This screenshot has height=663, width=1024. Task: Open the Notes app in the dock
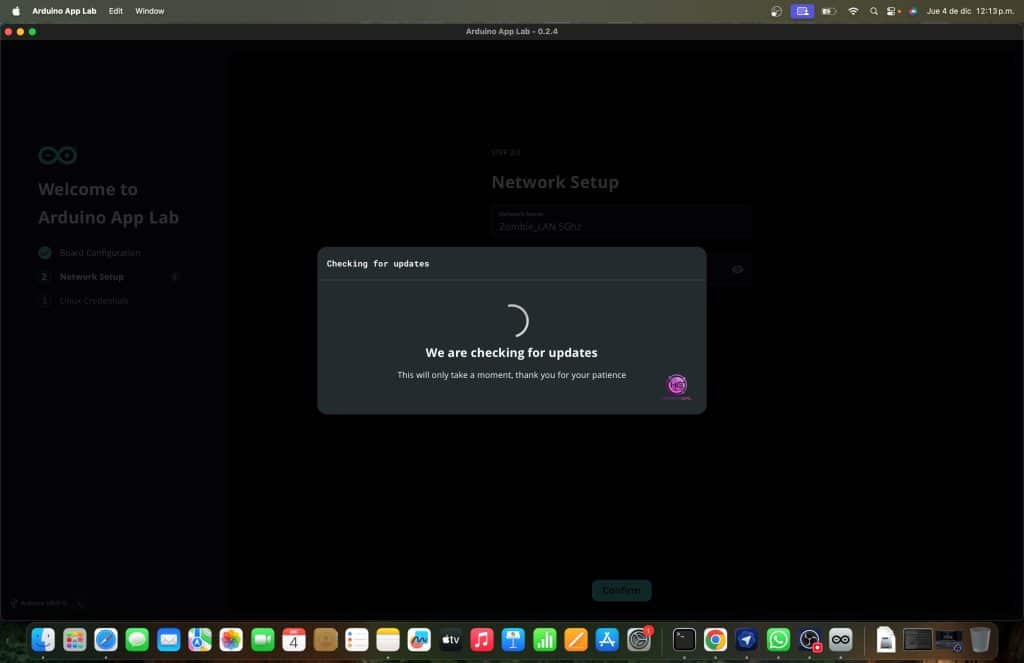(x=388, y=639)
